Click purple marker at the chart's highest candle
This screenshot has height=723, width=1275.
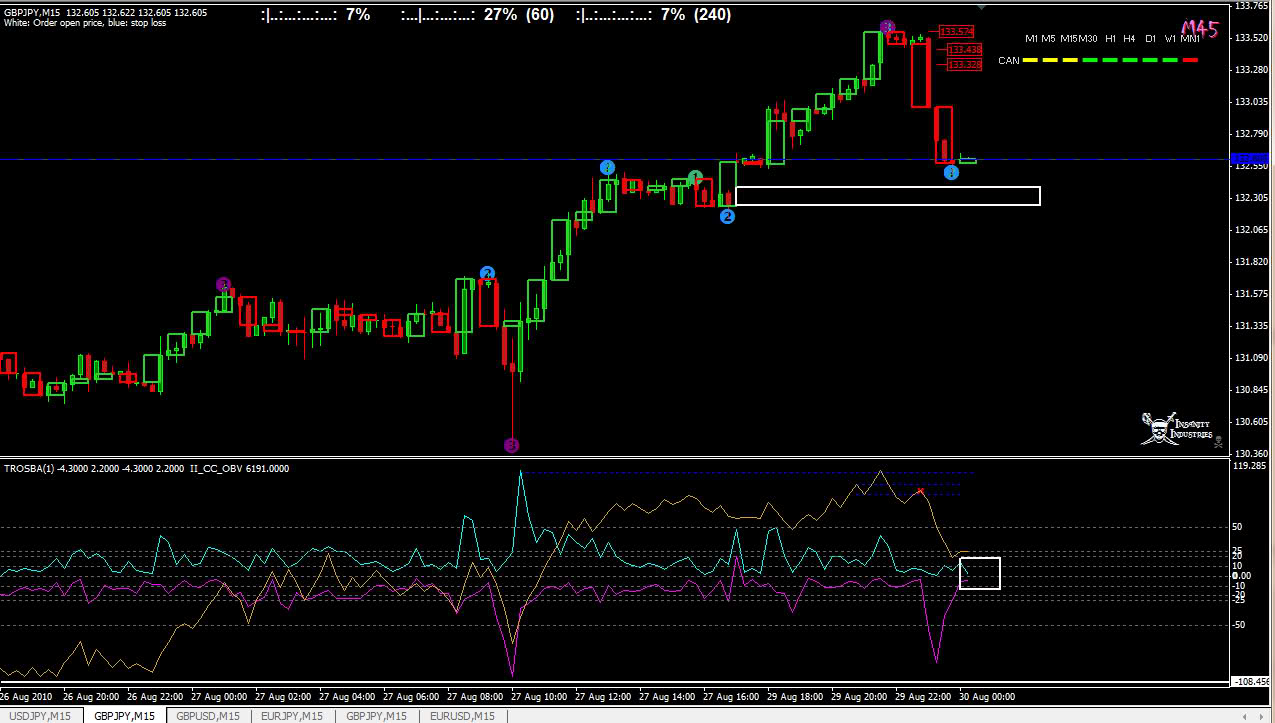point(887,26)
